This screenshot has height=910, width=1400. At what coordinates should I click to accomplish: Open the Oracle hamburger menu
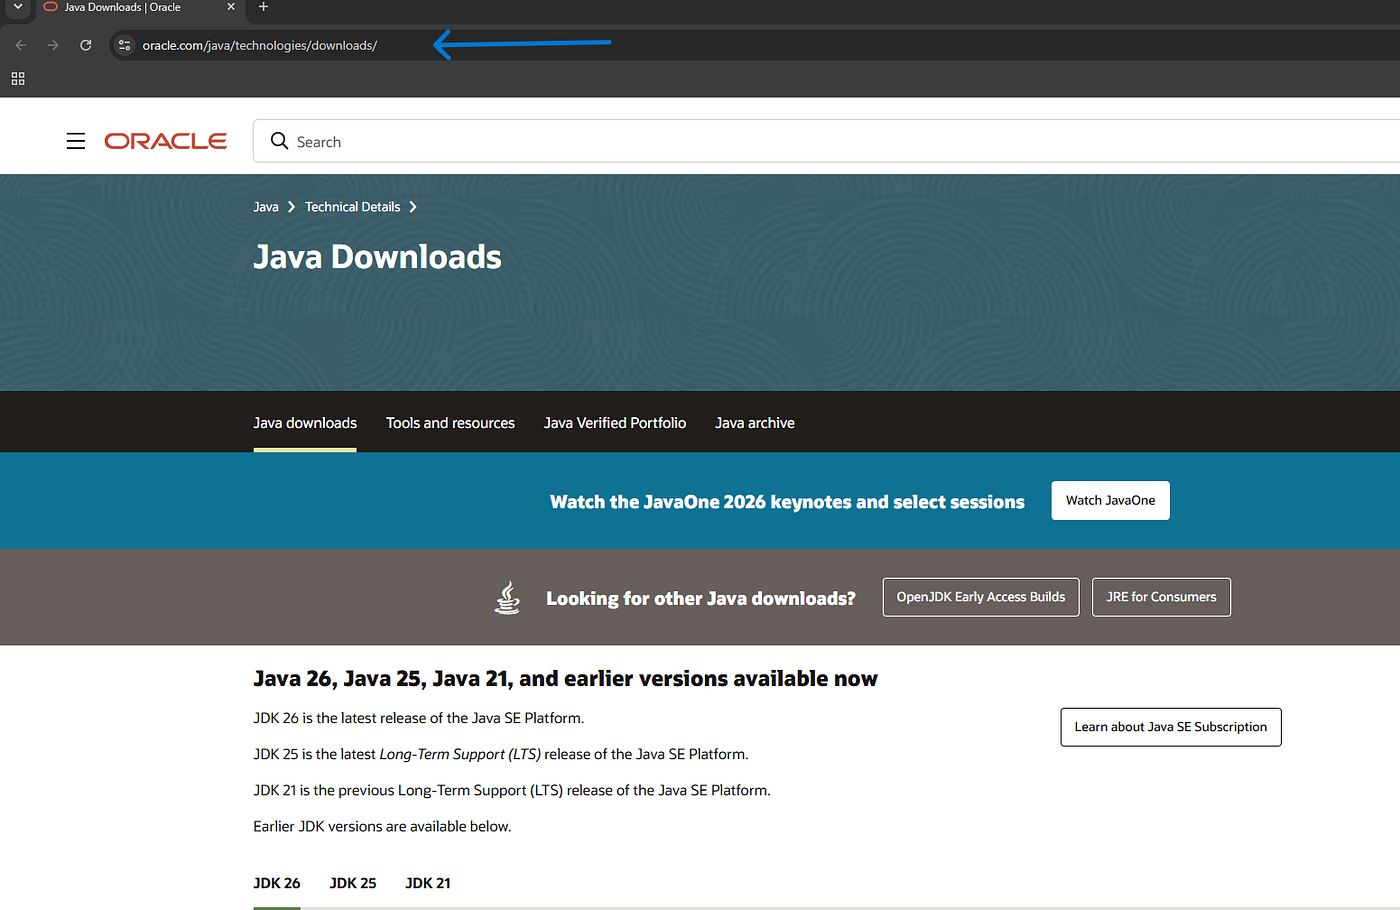(76, 141)
